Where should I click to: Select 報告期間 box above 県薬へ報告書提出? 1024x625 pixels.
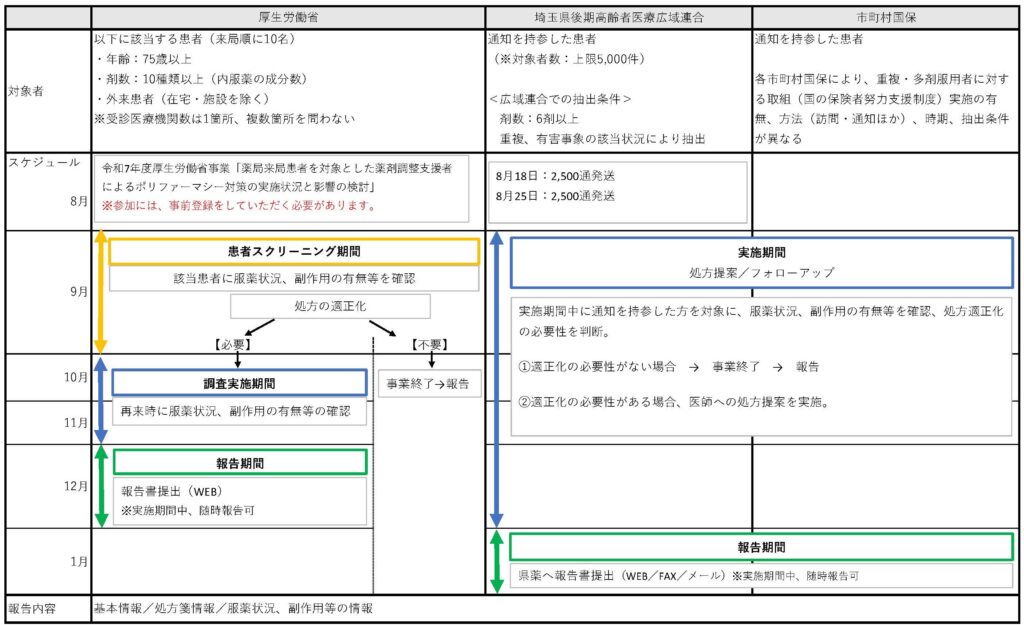pos(761,547)
